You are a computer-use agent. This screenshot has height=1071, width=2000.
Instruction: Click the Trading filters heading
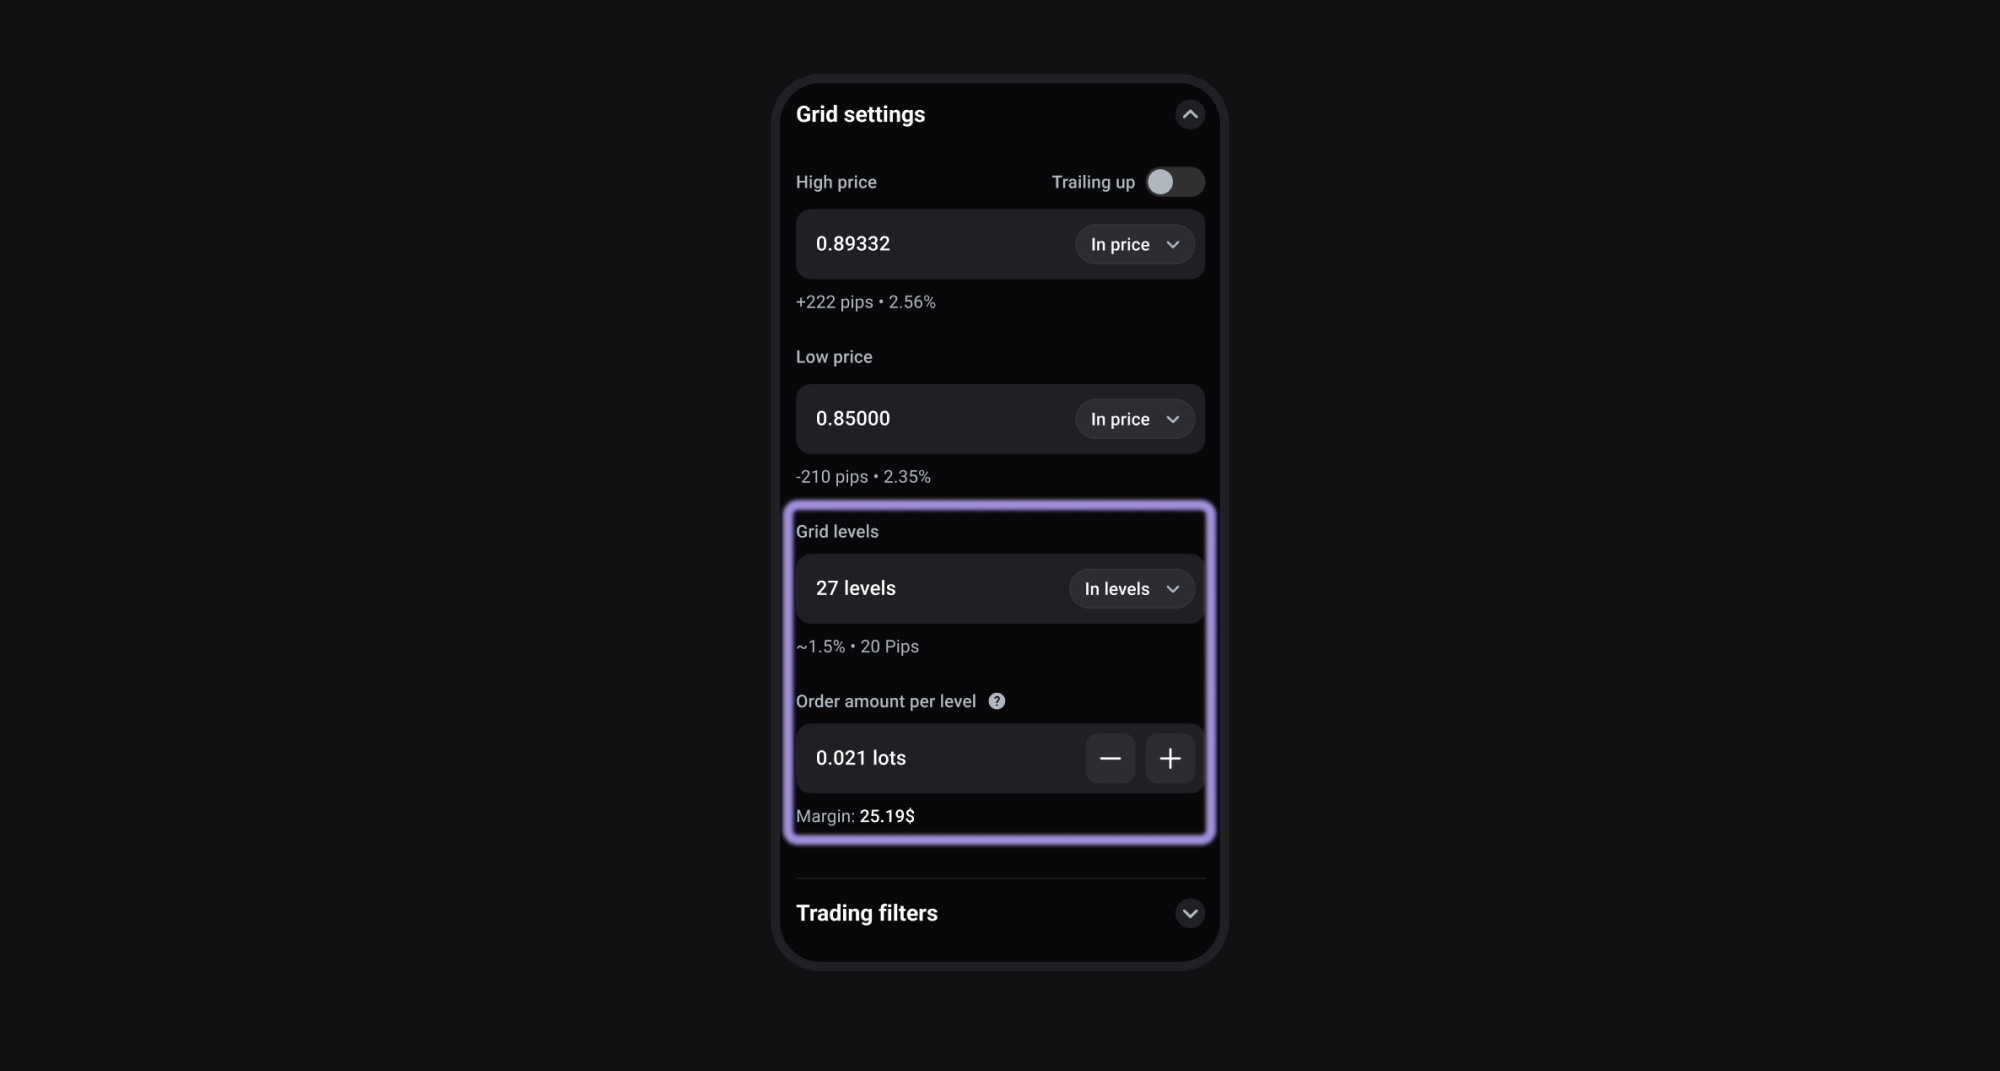[867, 913]
